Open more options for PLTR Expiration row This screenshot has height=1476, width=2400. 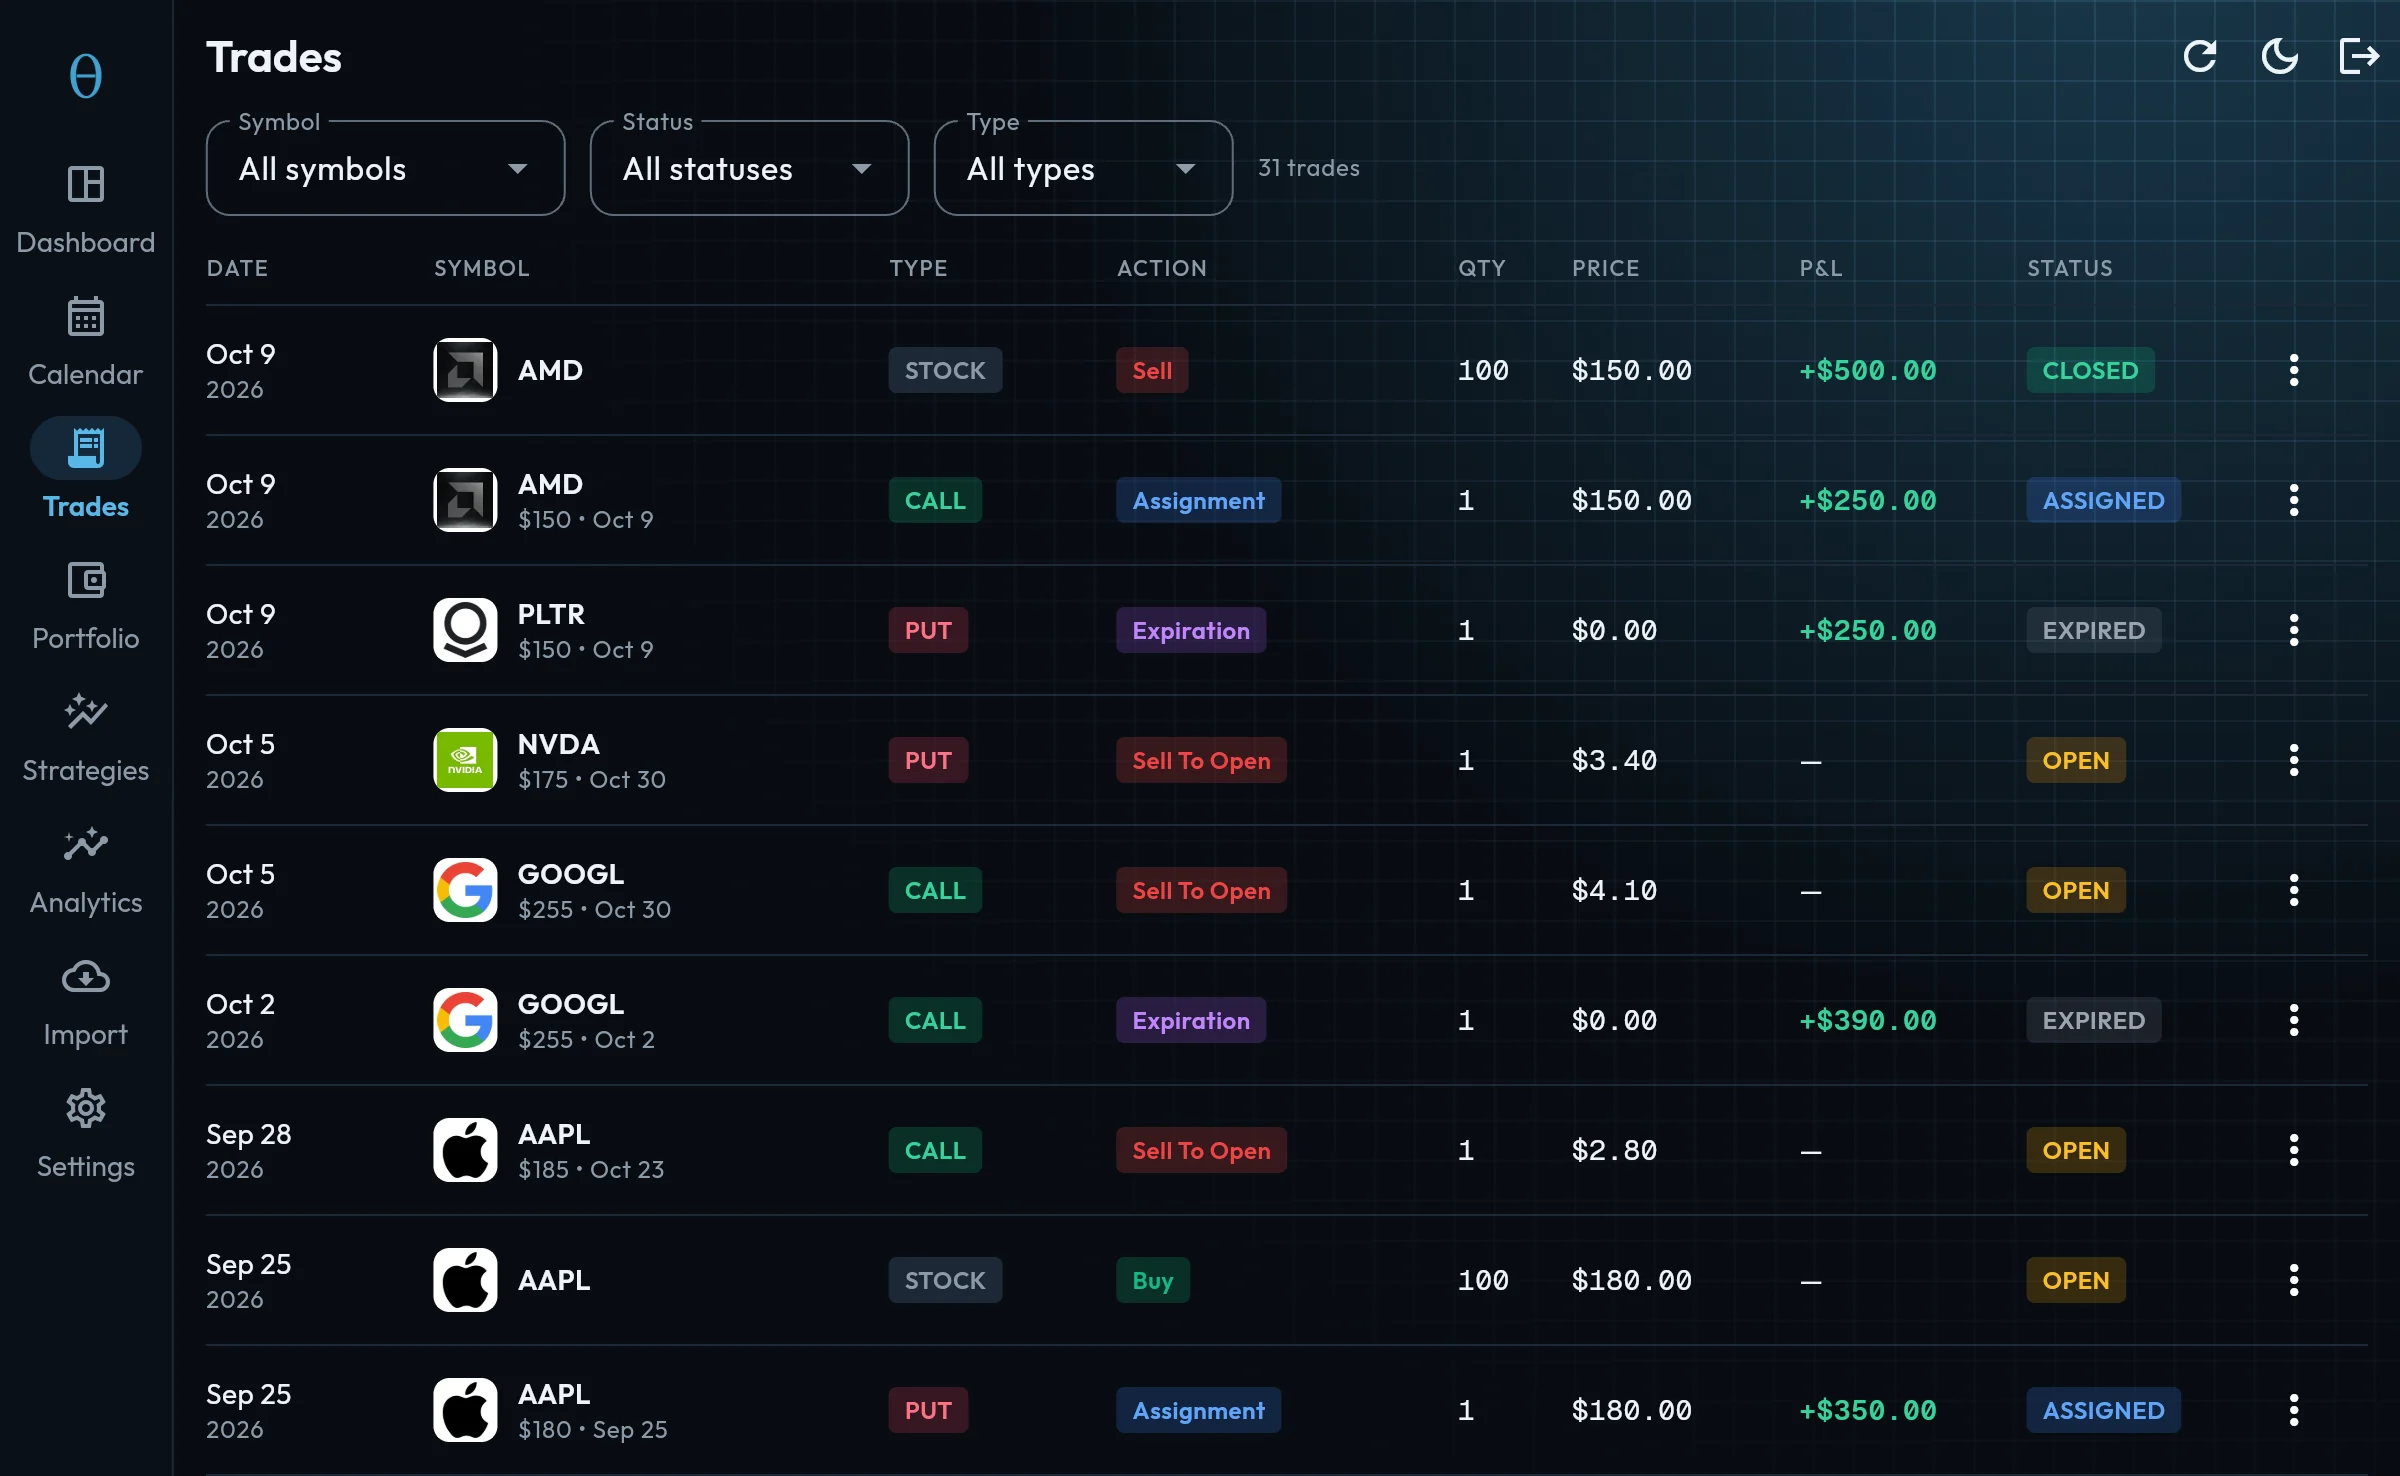2294,630
